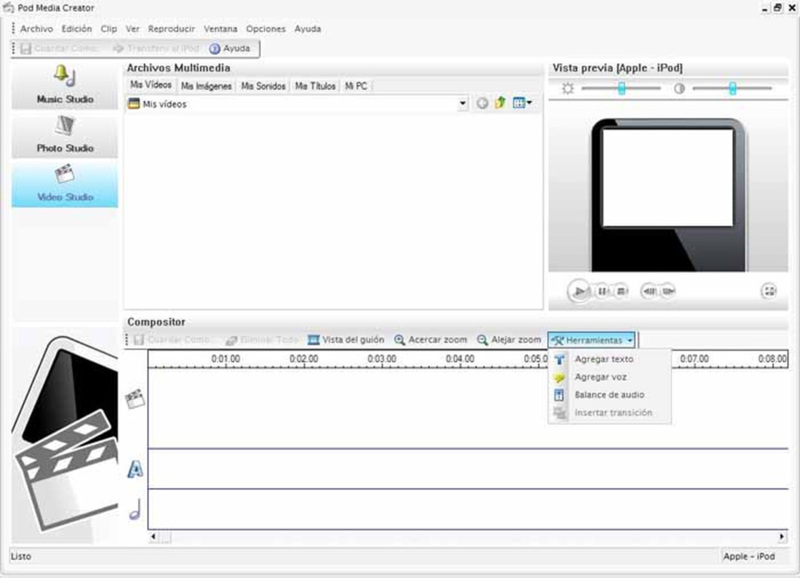
Task: Click Compositor Guardar Como button
Action: tap(173, 340)
